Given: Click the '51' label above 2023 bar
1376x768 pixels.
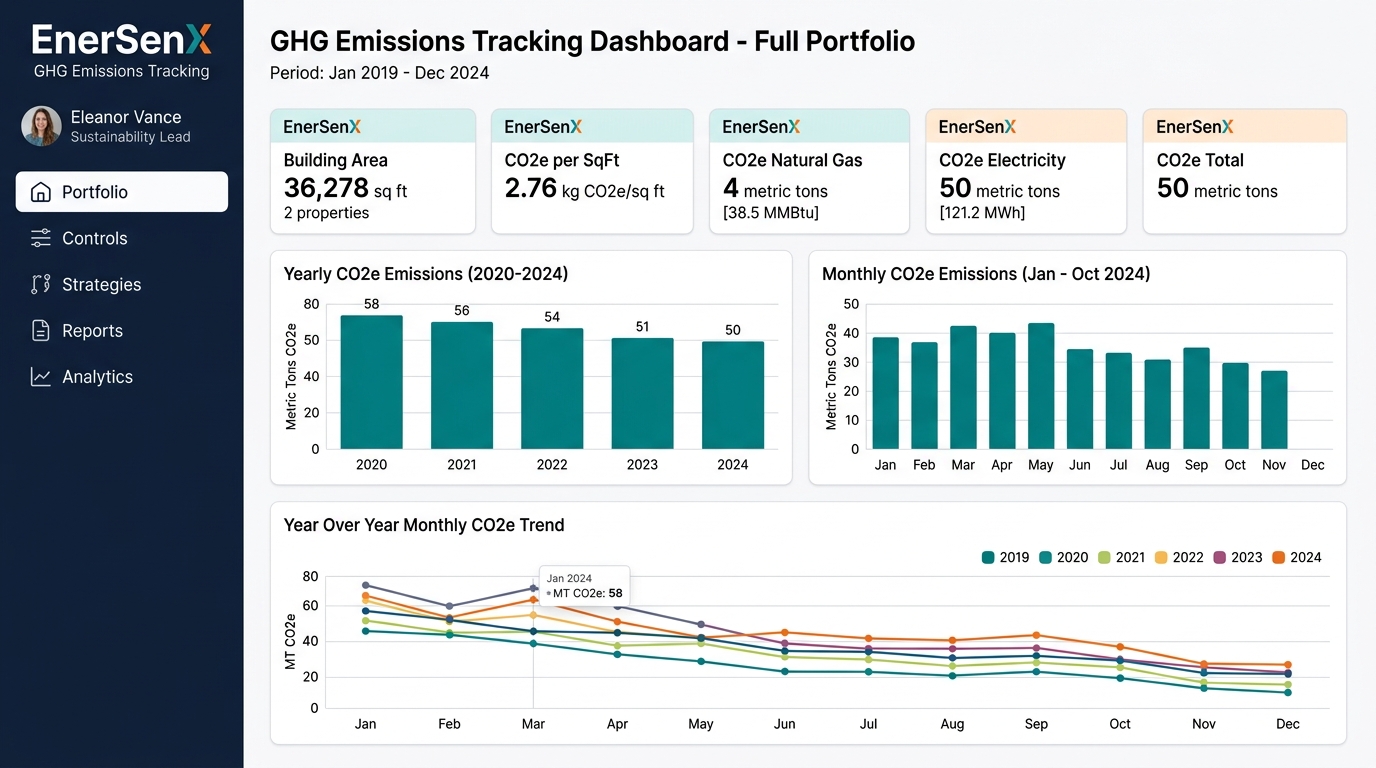Looking at the screenshot, I should (x=642, y=327).
